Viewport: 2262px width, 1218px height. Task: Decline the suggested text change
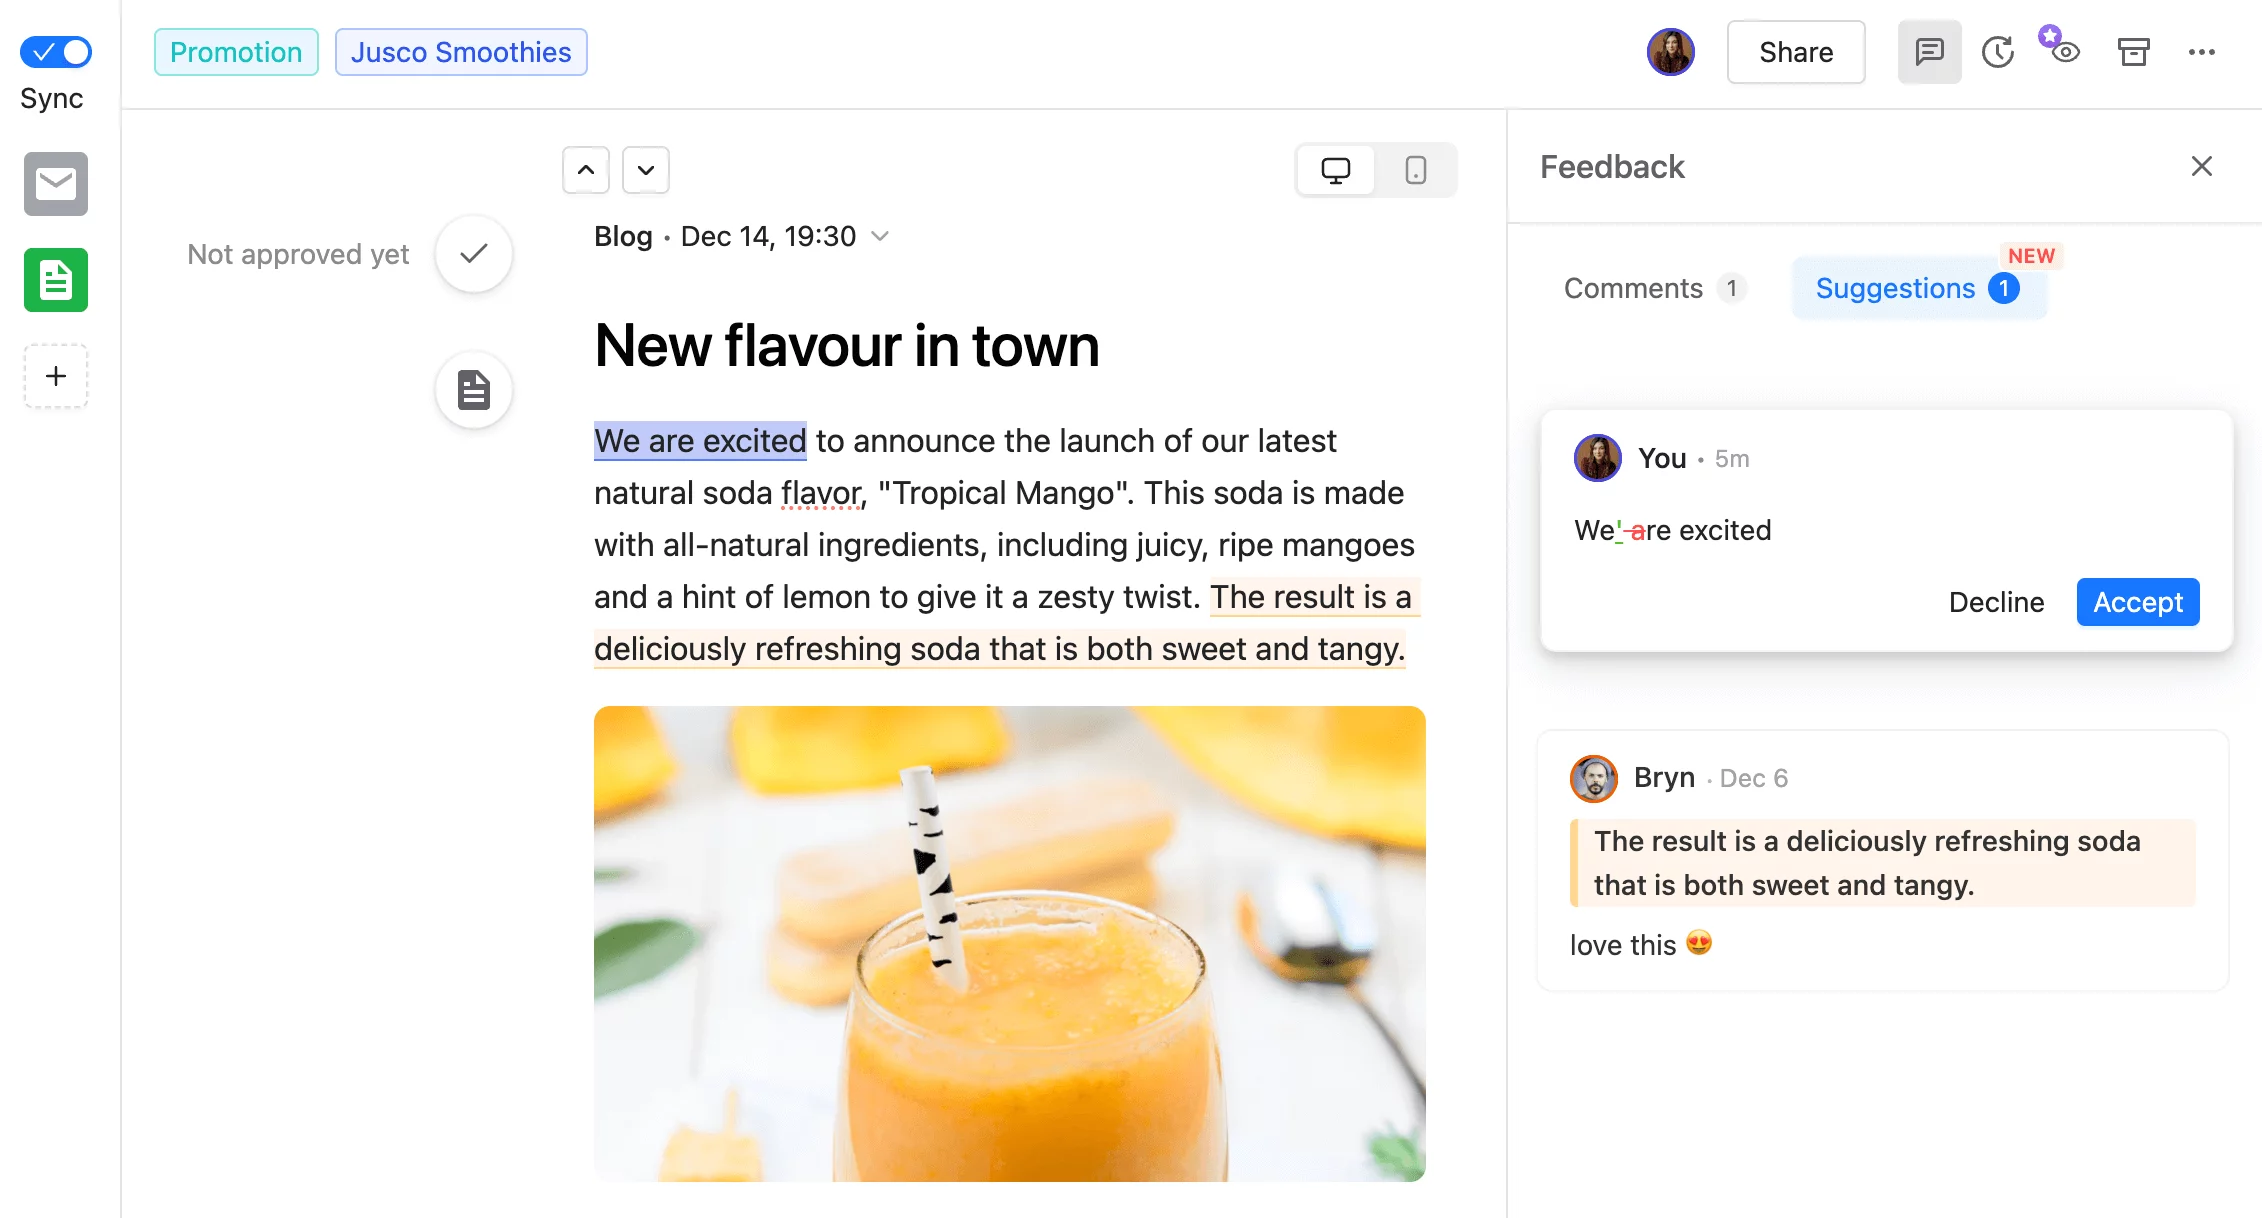coord(1996,602)
